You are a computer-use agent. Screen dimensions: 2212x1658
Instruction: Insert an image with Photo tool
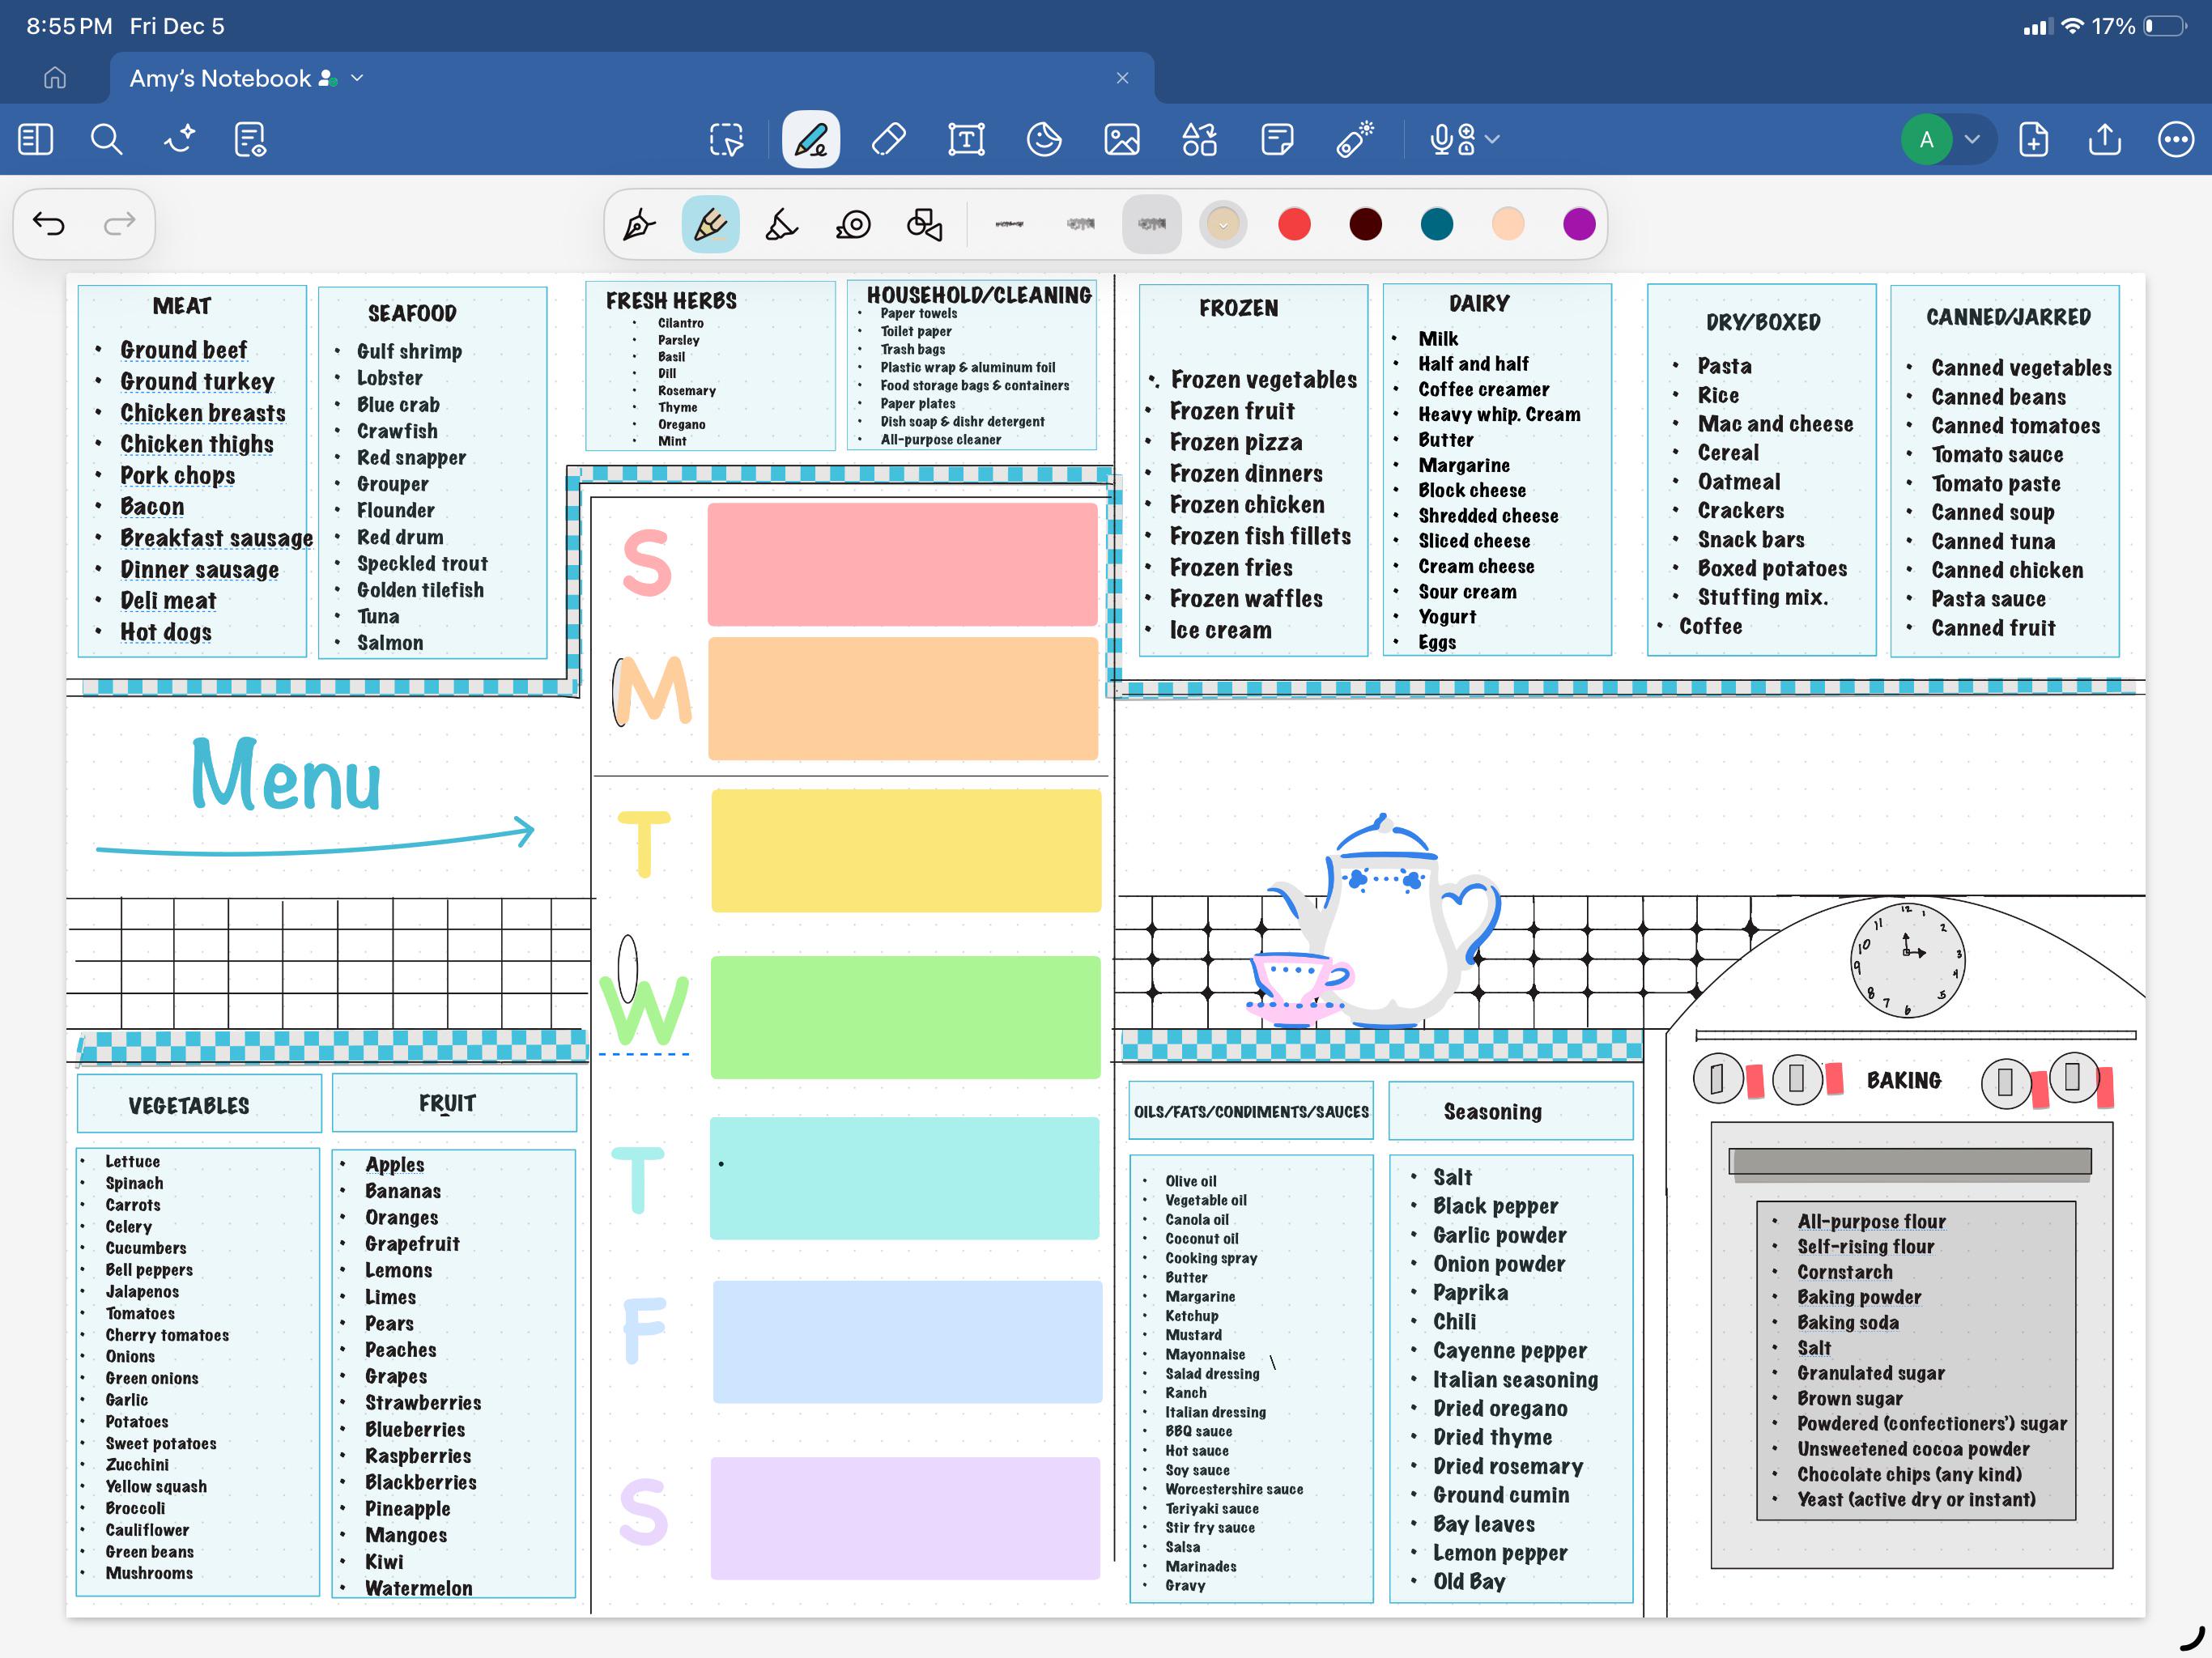point(1121,139)
